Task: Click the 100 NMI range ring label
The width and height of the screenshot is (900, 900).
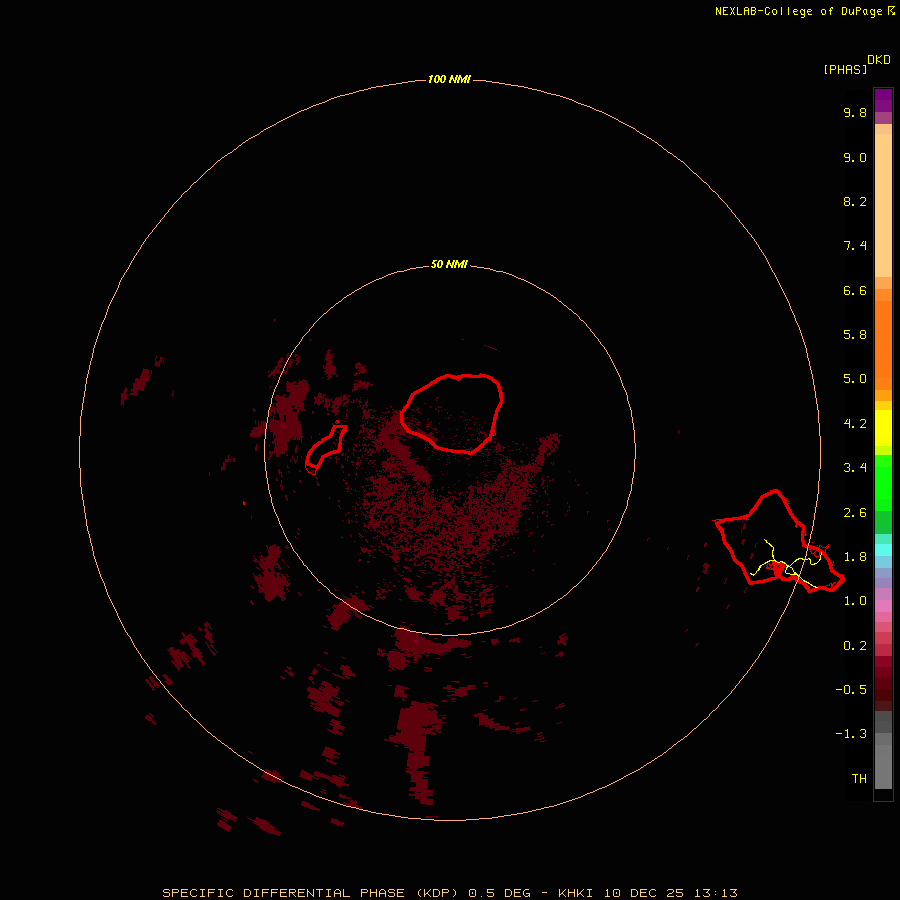Action: 449,79
